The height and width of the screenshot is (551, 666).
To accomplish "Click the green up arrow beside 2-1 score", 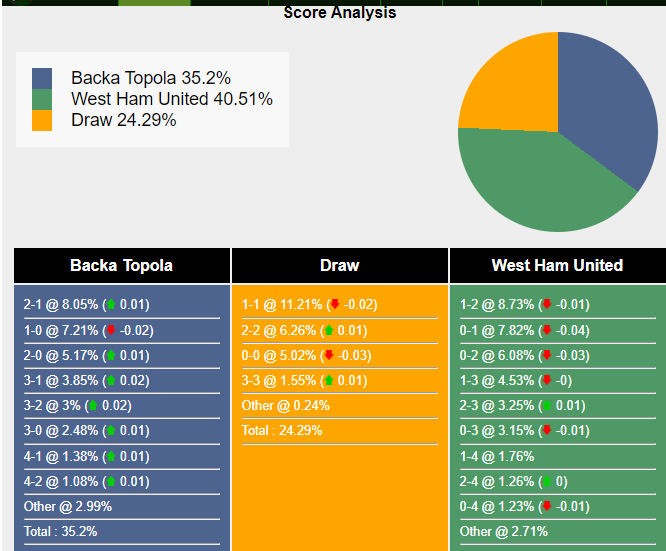I will pos(110,305).
